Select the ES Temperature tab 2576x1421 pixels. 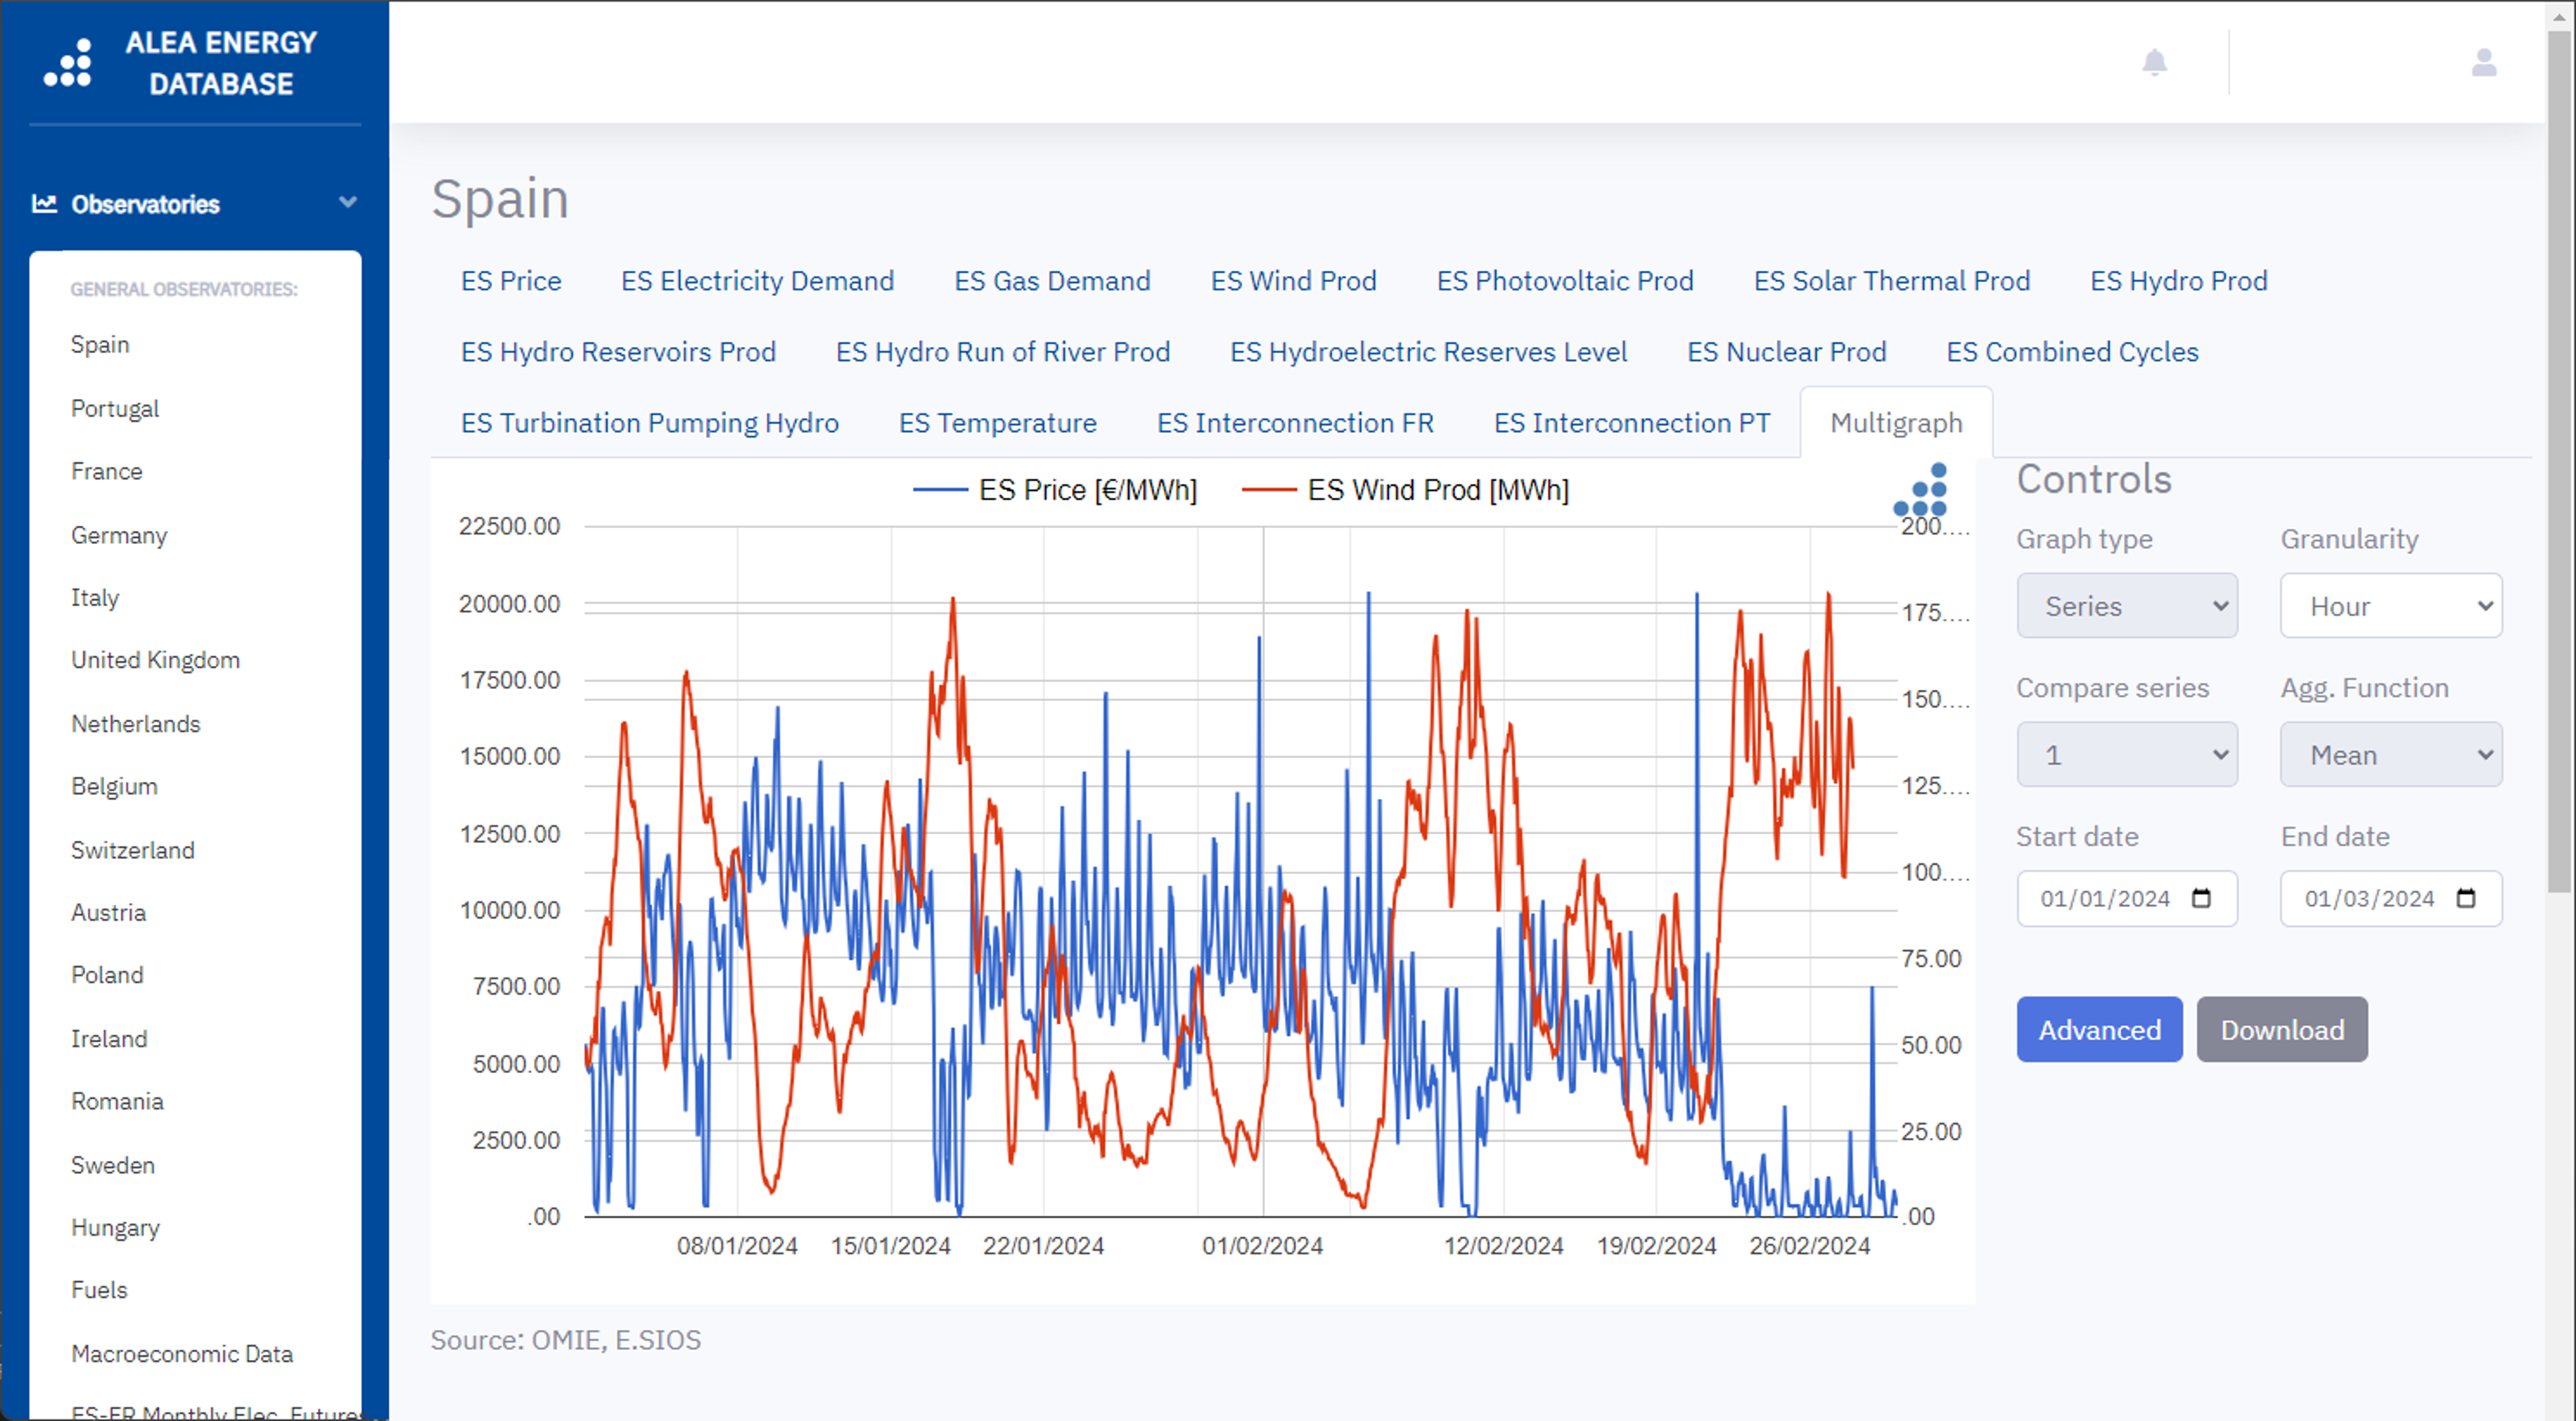(997, 423)
